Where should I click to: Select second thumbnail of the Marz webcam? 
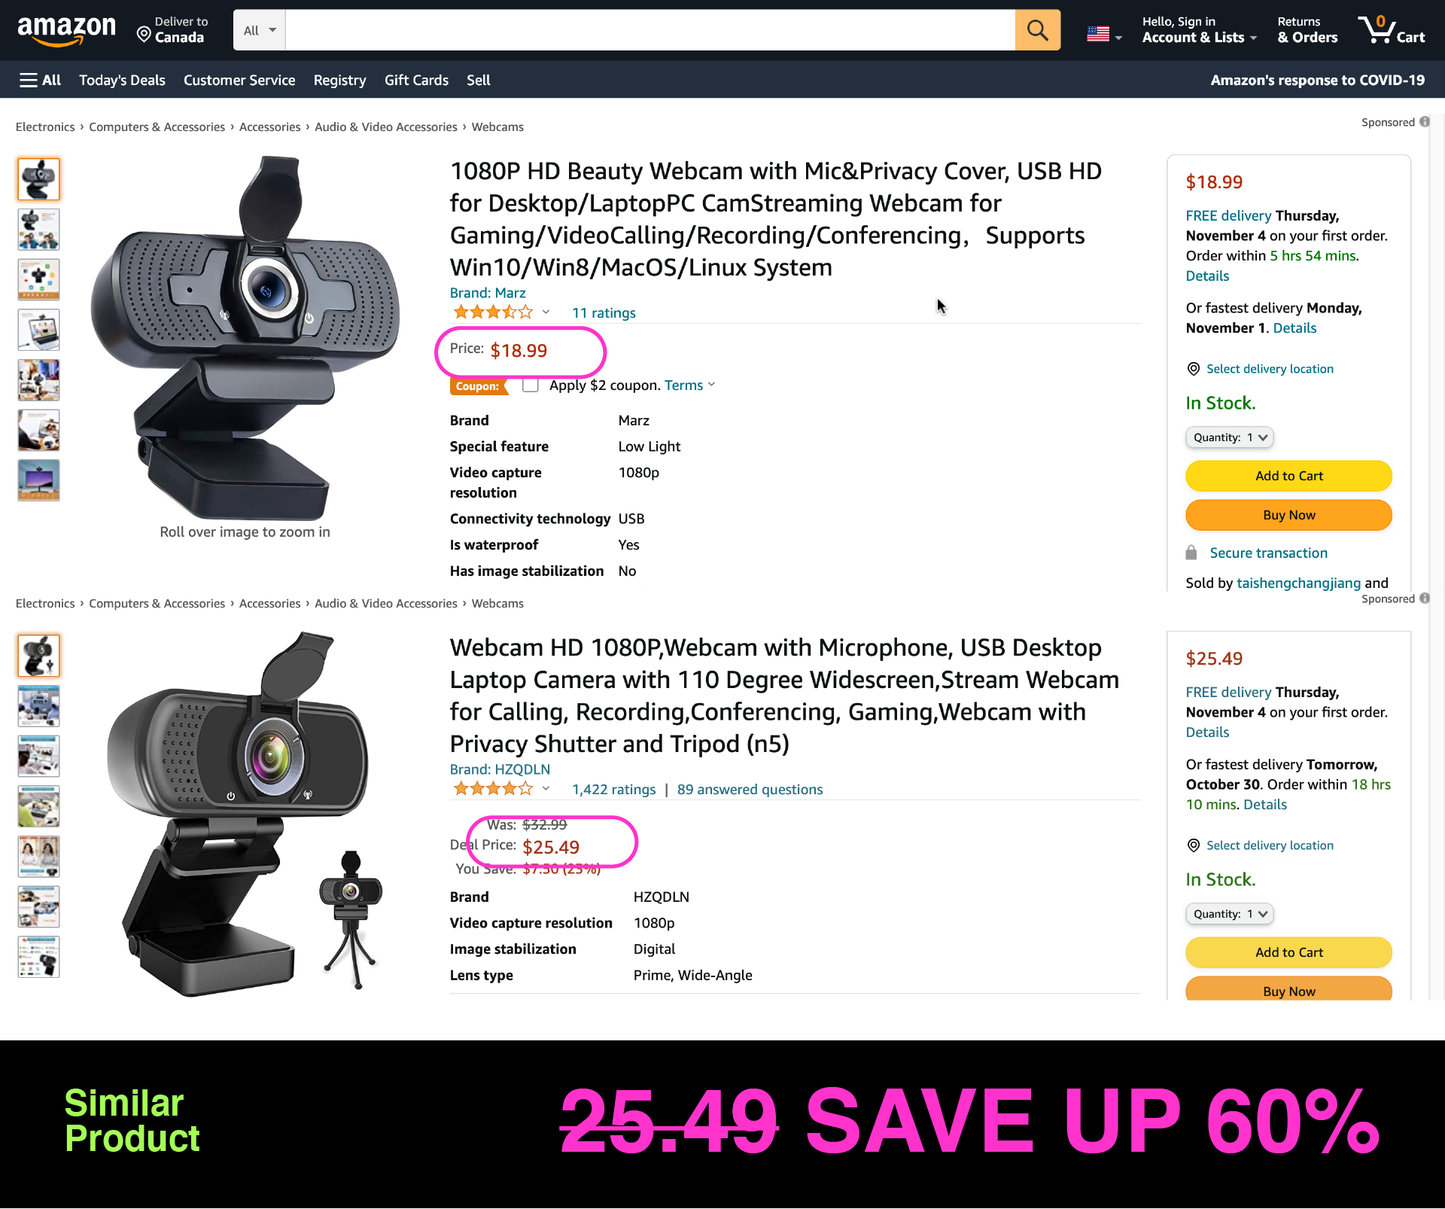39,229
